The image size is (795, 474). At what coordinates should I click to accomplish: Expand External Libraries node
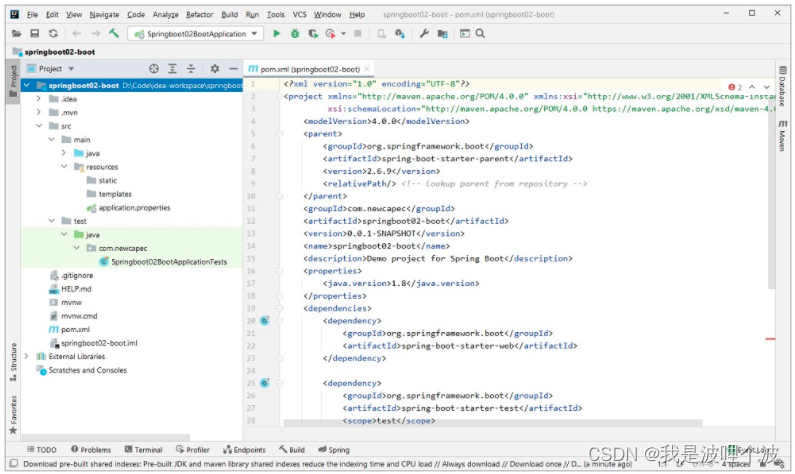[27, 356]
